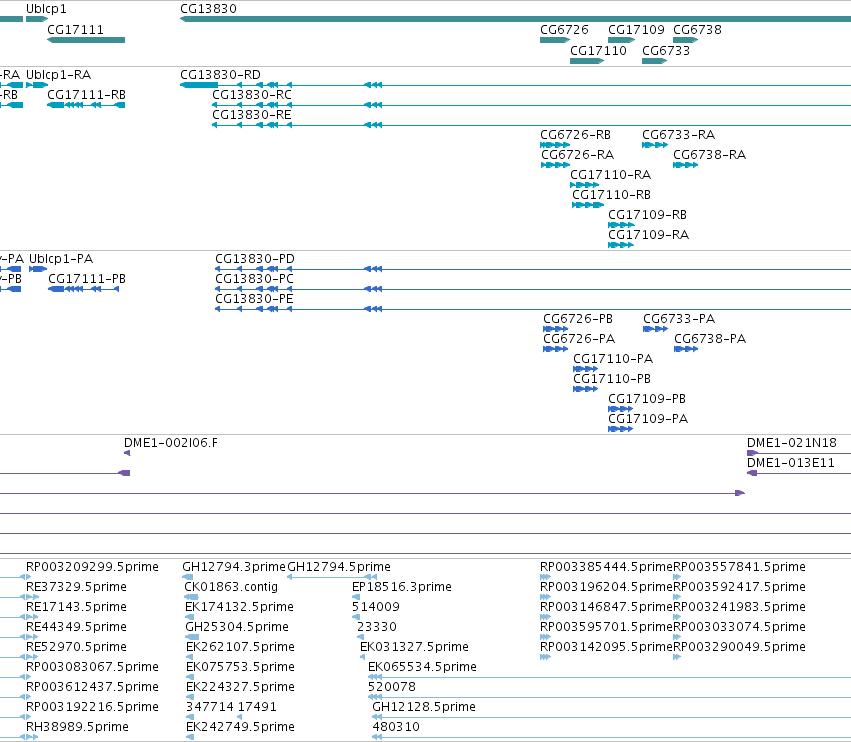Select transcript CG6733-RA
The height and width of the screenshot is (742, 851).
pyautogui.click(x=655, y=145)
